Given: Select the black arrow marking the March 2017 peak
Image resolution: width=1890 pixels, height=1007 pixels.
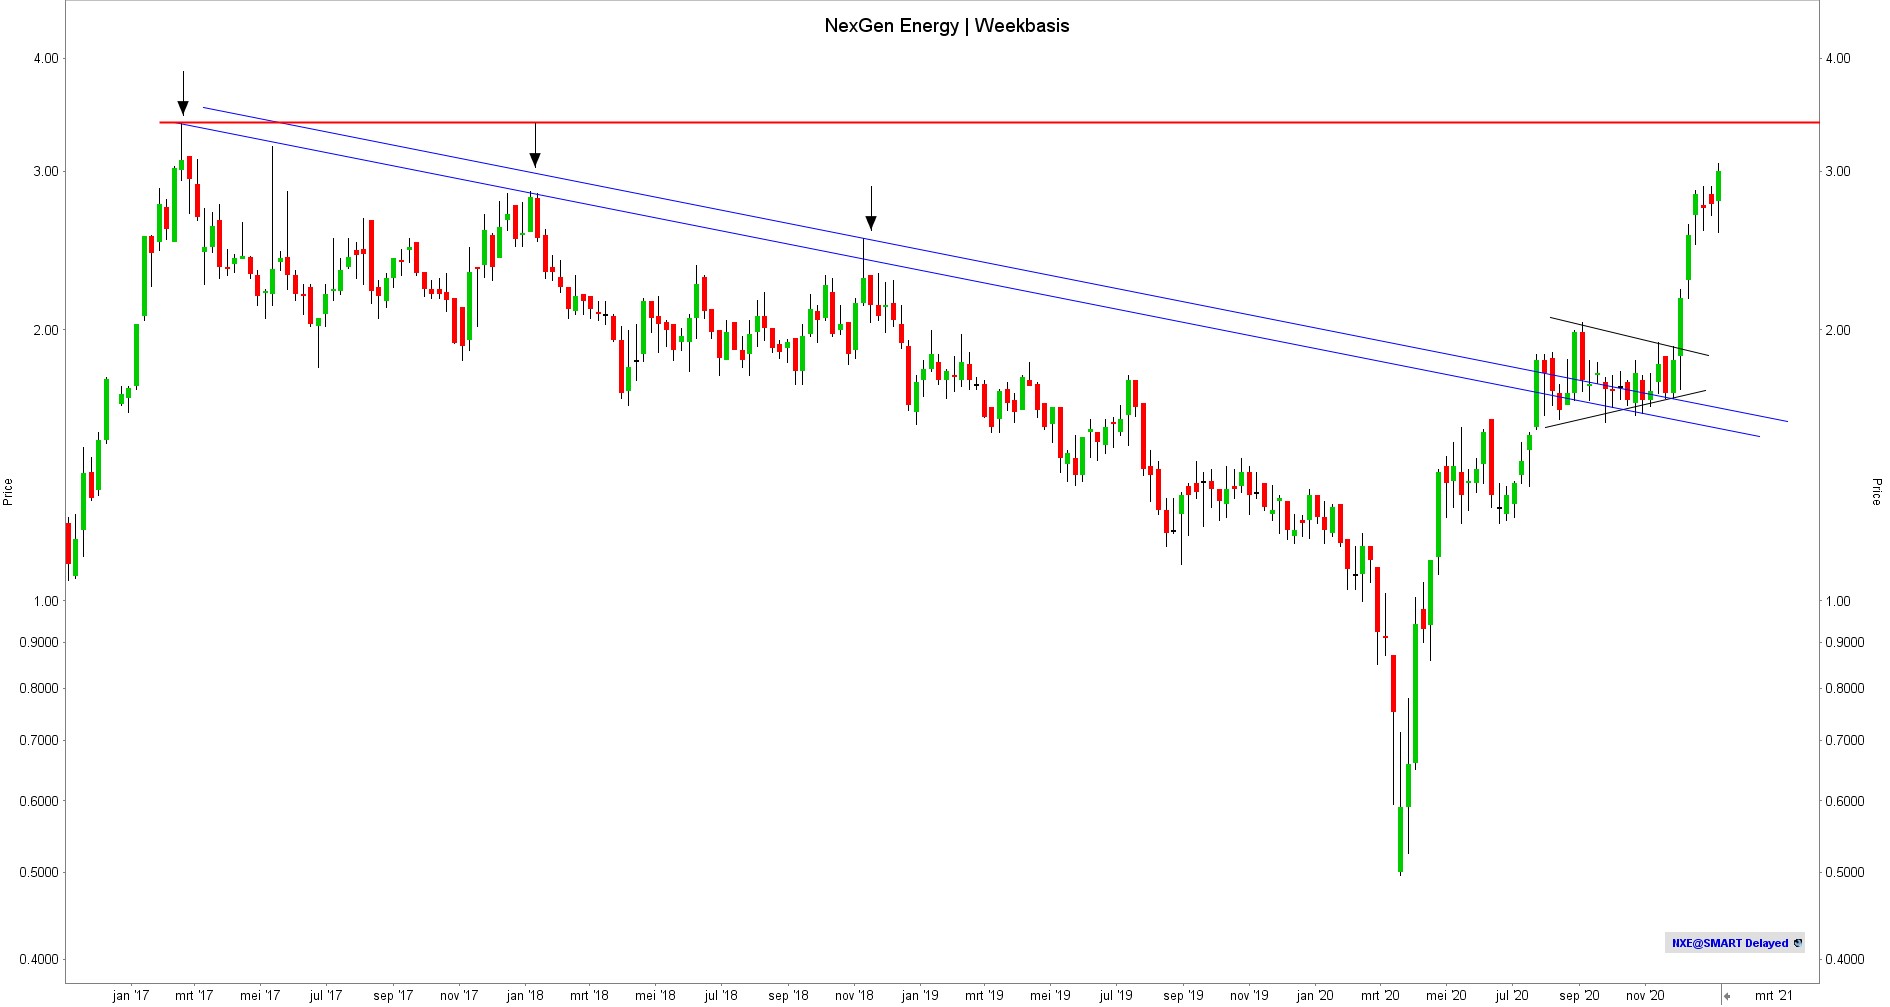Looking at the screenshot, I should (x=183, y=106).
